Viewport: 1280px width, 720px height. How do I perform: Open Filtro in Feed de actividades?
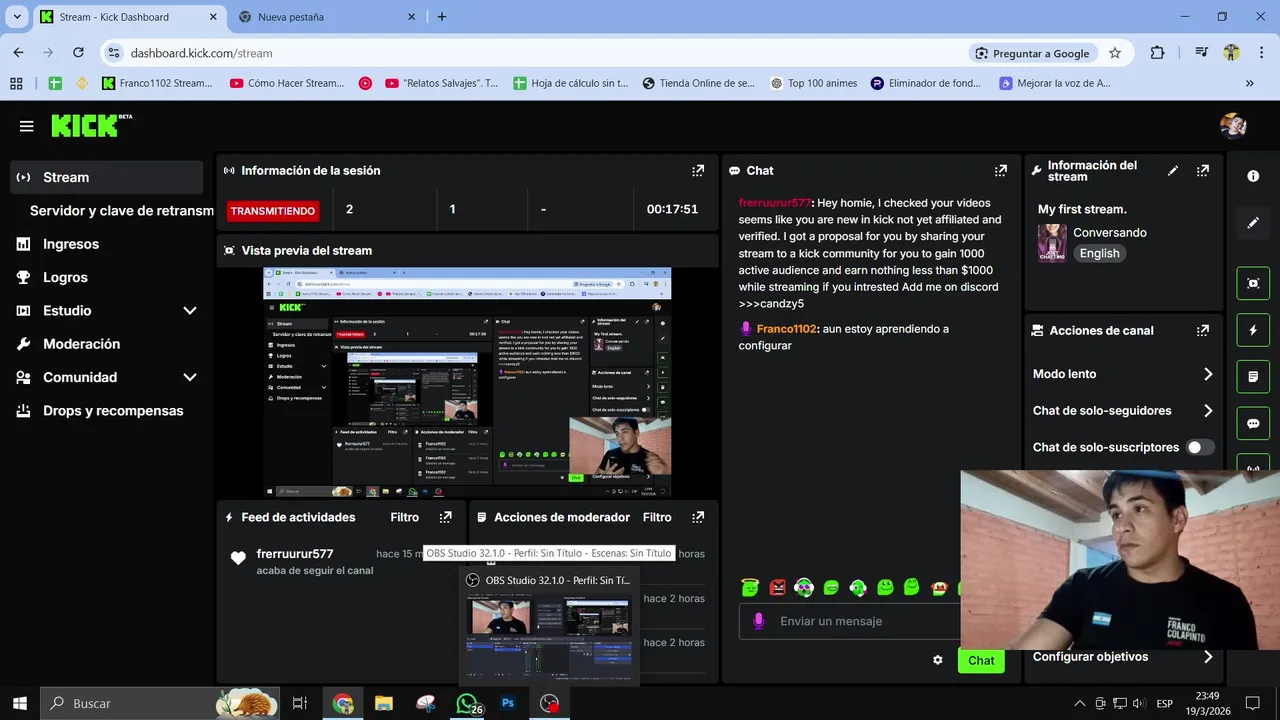[405, 517]
